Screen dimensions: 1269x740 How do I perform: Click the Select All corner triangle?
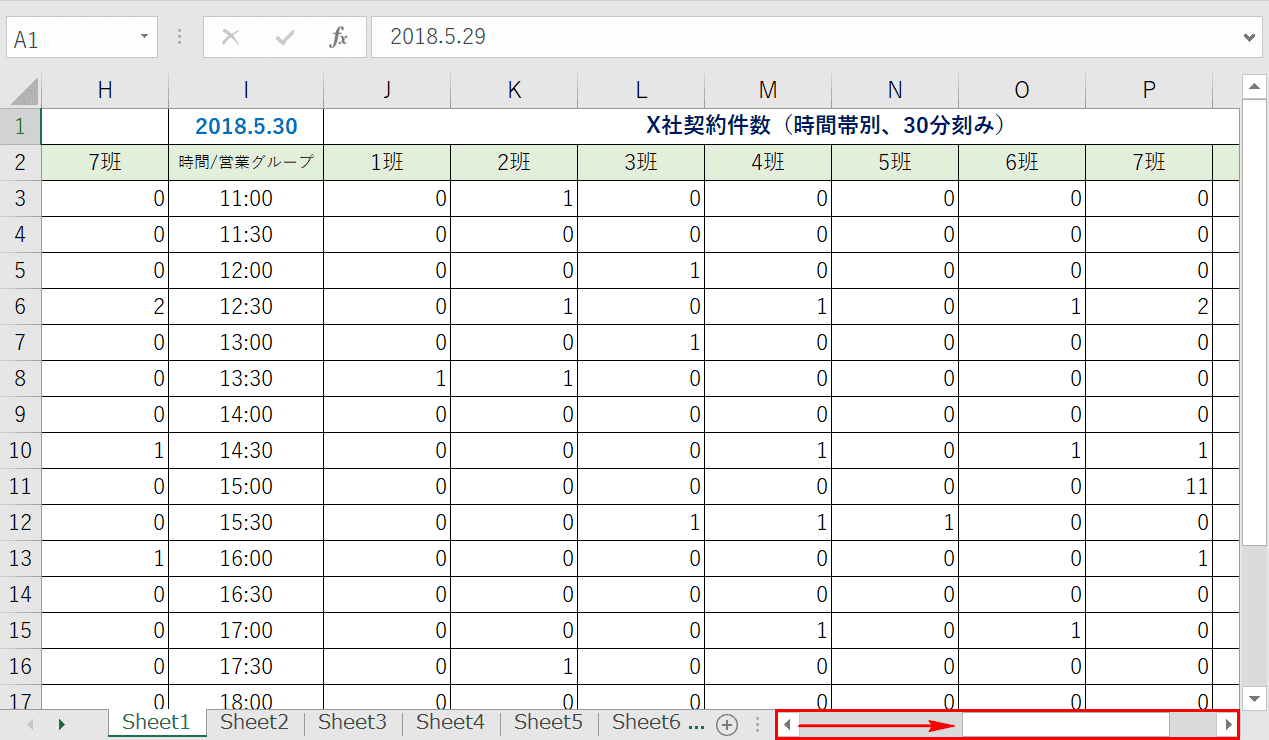[24, 90]
